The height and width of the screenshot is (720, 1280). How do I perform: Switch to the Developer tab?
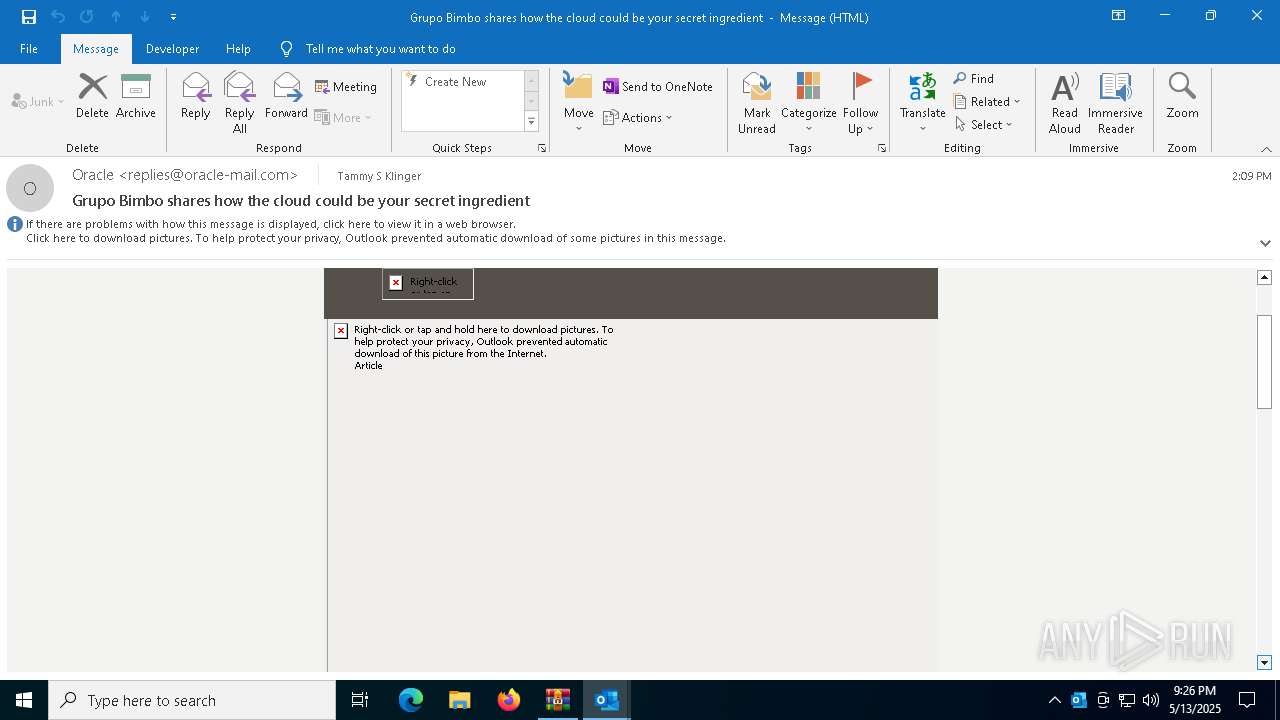pos(172,49)
